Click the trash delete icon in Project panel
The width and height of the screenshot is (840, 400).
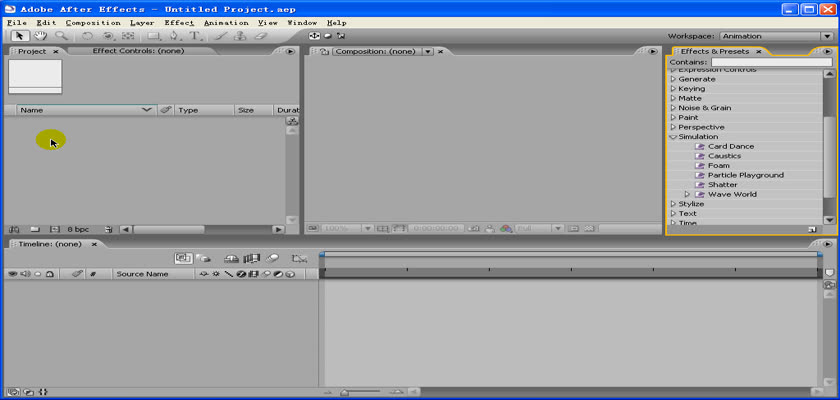tap(109, 229)
